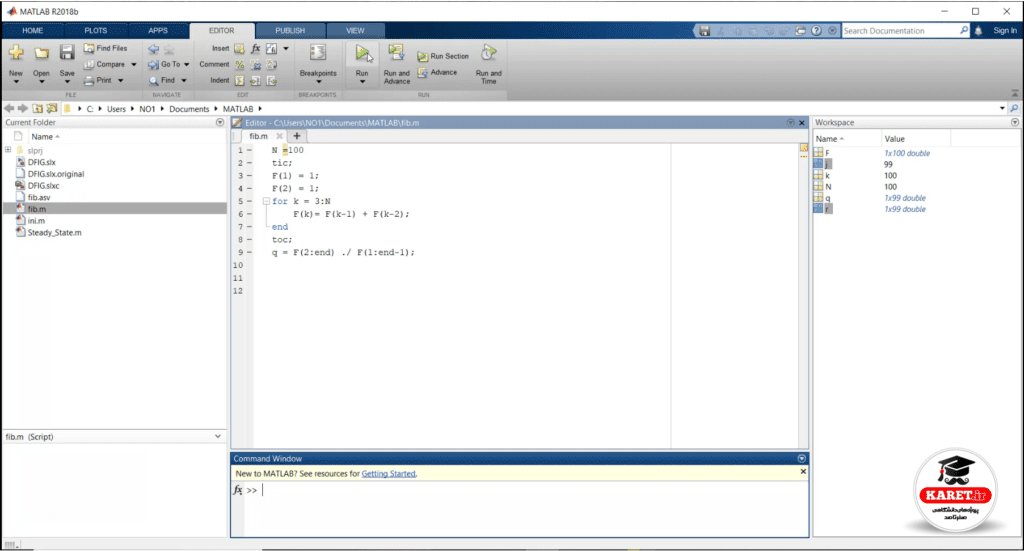Viewport: 1024px width, 551px height.
Task: Open the address bar history dropdown
Action: [x=1002, y=108]
